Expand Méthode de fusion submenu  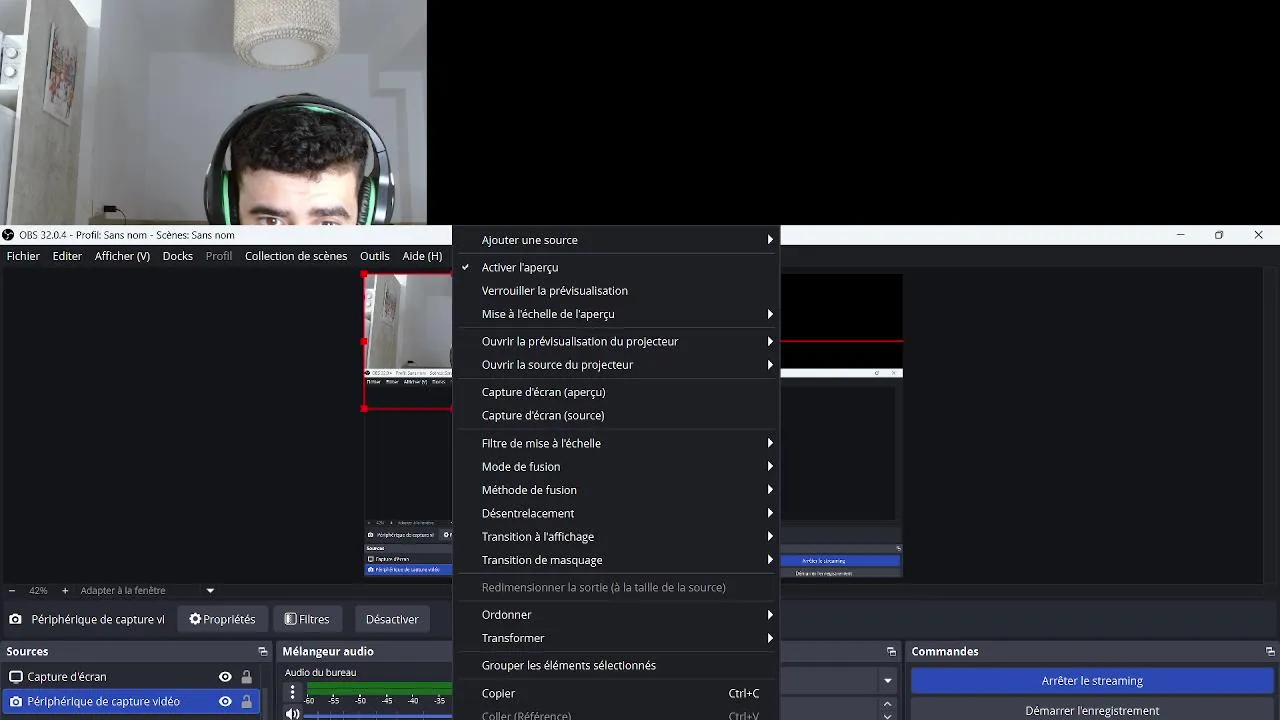pyautogui.click(x=616, y=490)
